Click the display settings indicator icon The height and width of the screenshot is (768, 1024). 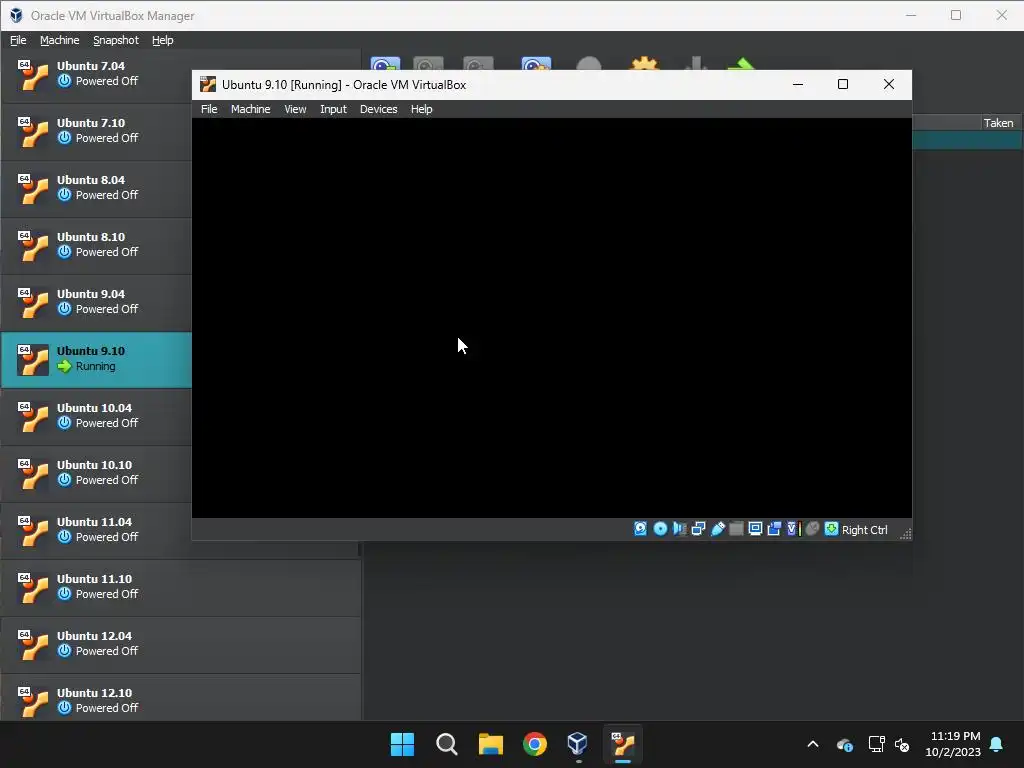755,529
